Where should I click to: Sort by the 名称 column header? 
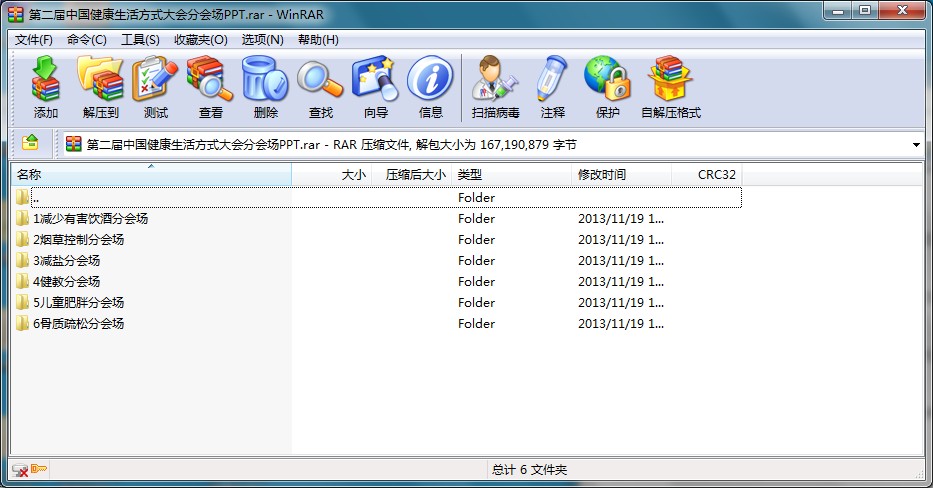pyautogui.click(x=151, y=174)
